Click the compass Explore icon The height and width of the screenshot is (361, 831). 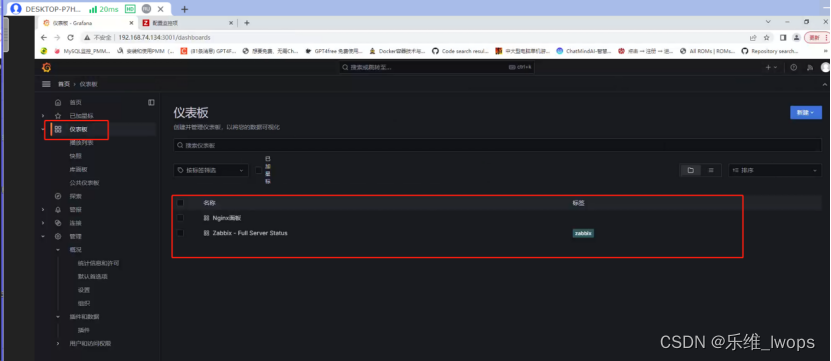58,196
